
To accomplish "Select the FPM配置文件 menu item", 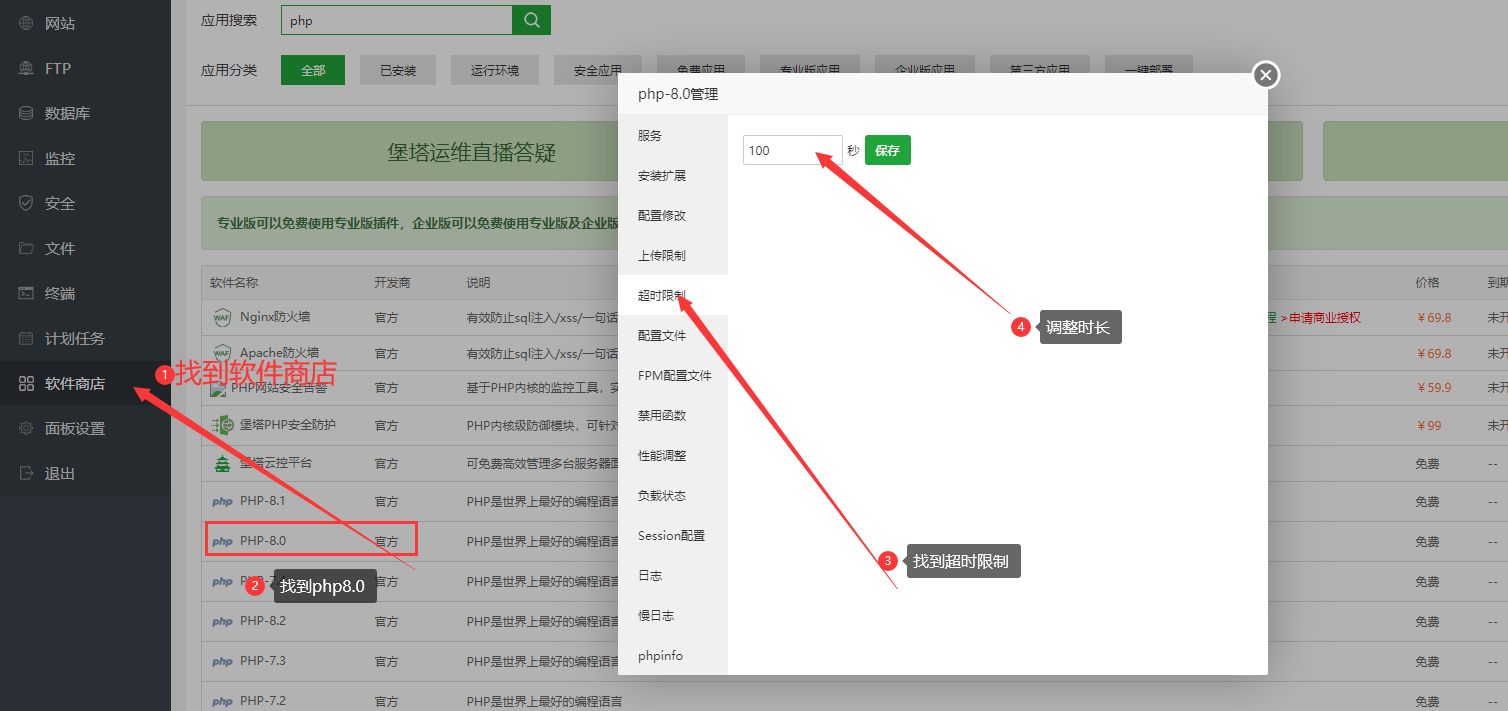I will (x=674, y=376).
